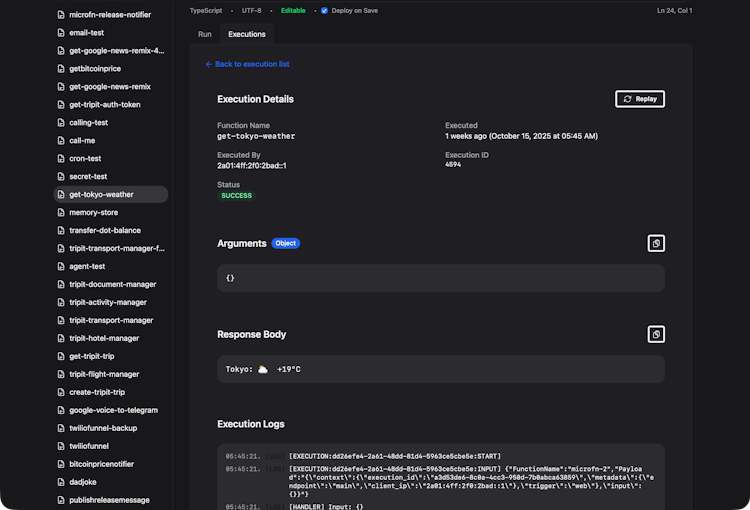750x510 pixels.
Task: Click file icon beside cron-test
Action: 61,159
